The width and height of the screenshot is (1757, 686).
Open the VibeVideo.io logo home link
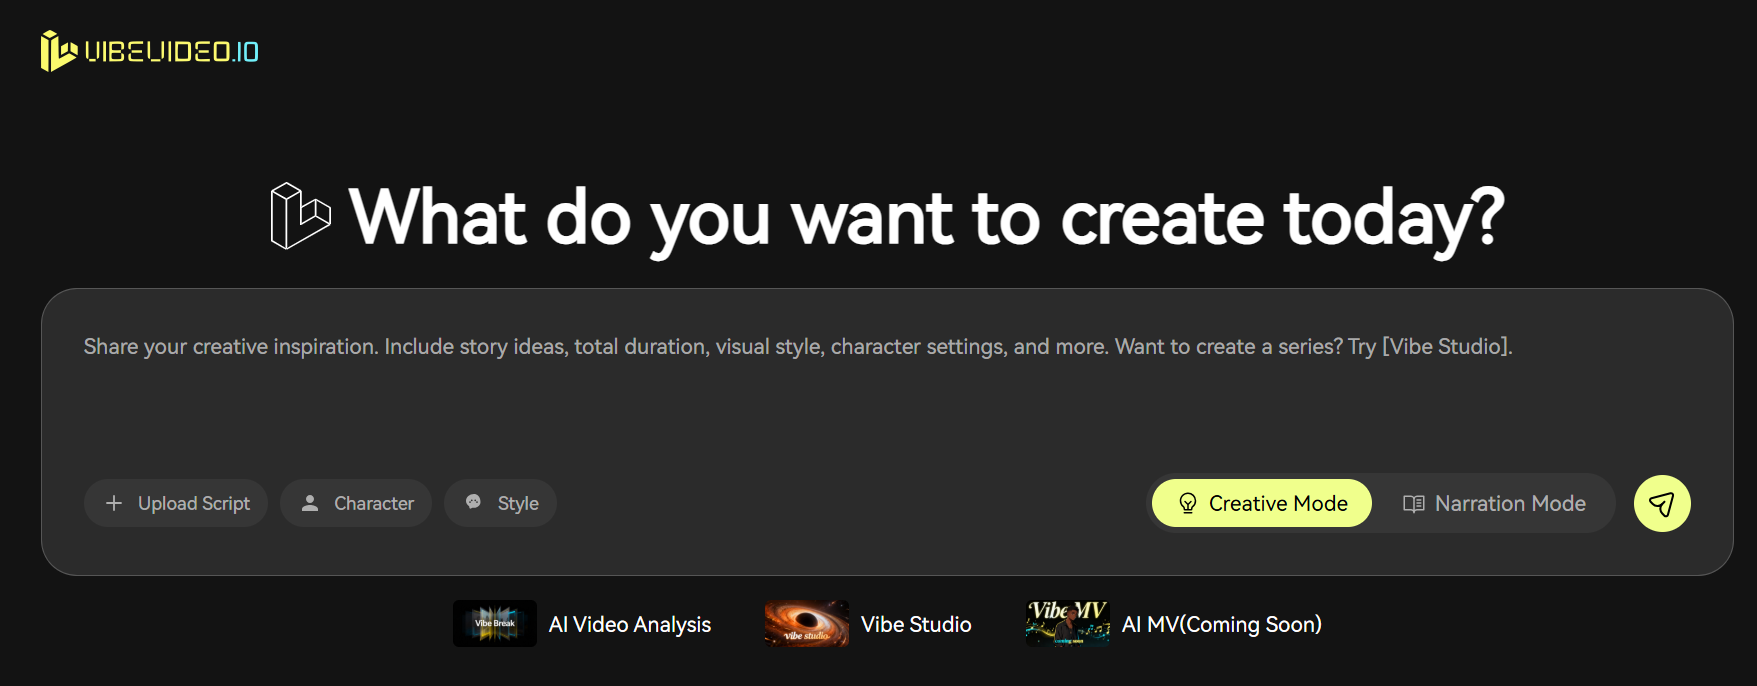[150, 51]
